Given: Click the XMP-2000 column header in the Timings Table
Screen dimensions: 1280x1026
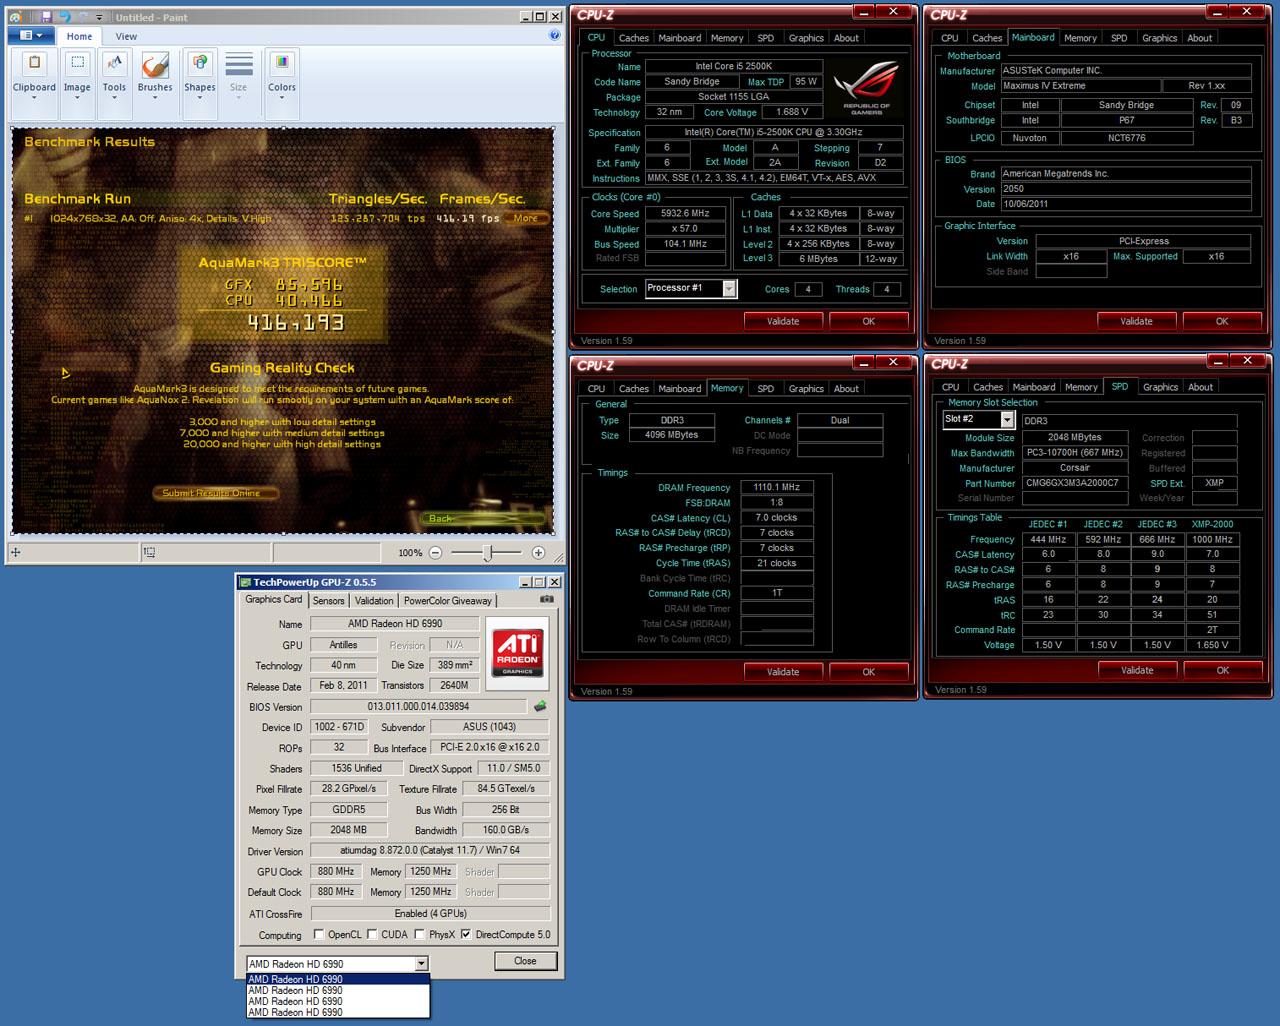Looking at the screenshot, I should [1212, 524].
